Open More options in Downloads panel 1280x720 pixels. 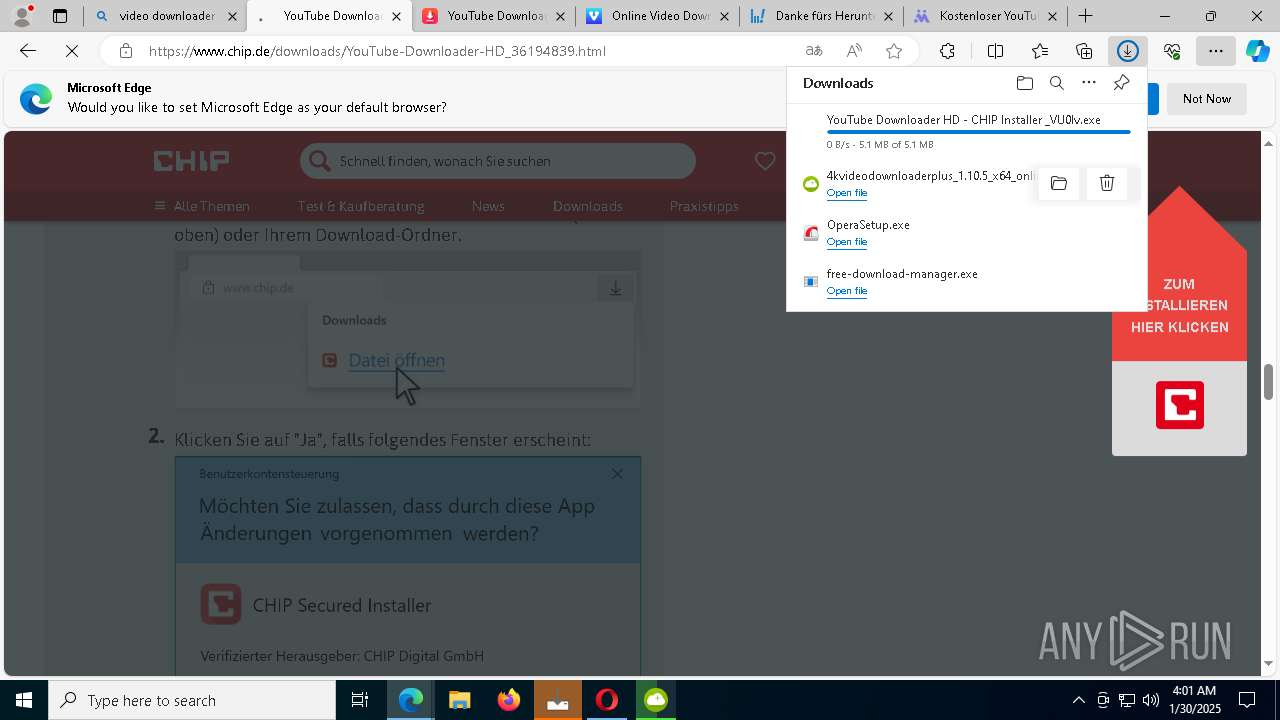tap(1089, 83)
